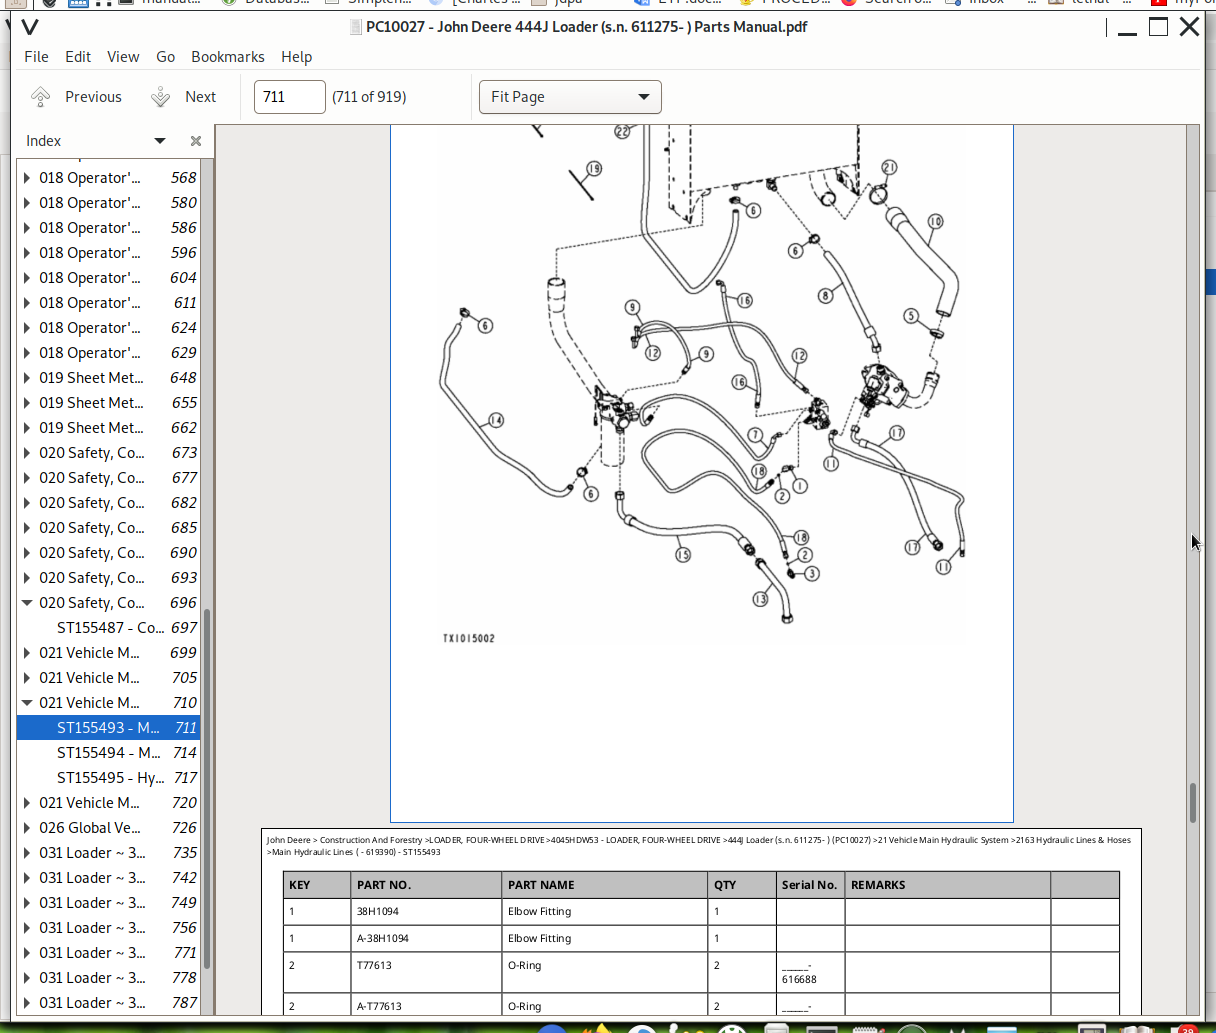1216x1033 pixels.
Task: Click the page number input field
Action: coord(289,97)
